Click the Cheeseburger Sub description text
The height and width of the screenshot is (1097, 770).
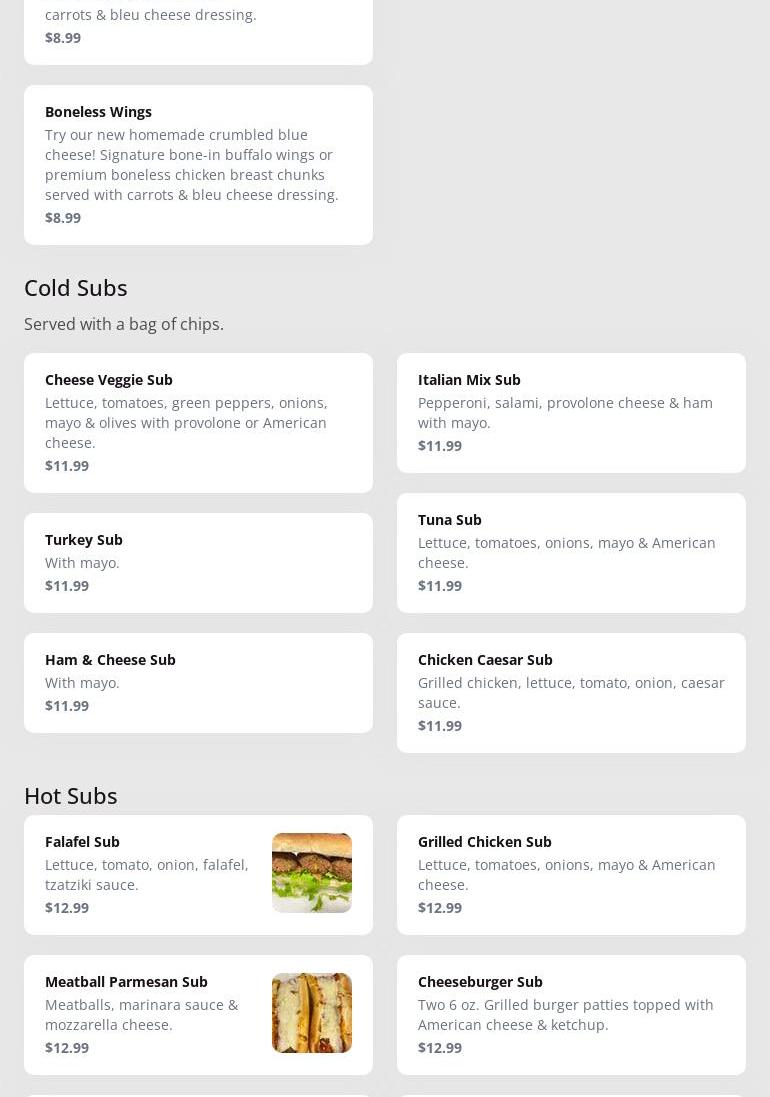(x=565, y=1014)
